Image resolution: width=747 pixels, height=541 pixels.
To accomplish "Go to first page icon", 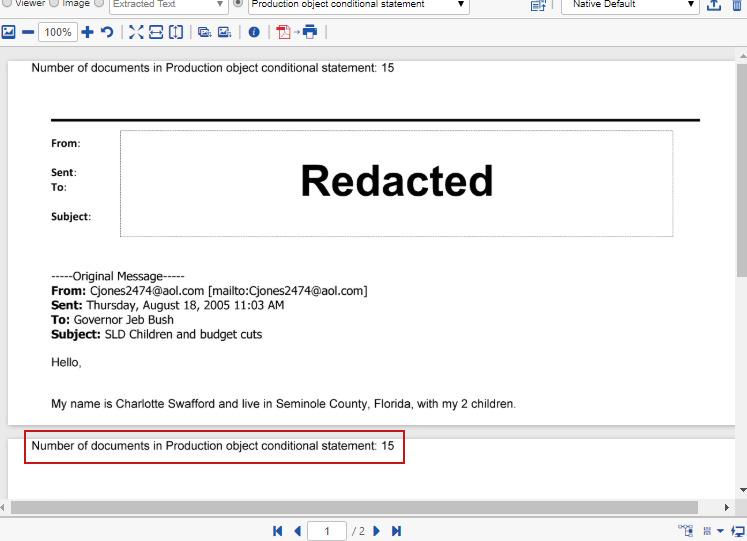I will pos(278,531).
